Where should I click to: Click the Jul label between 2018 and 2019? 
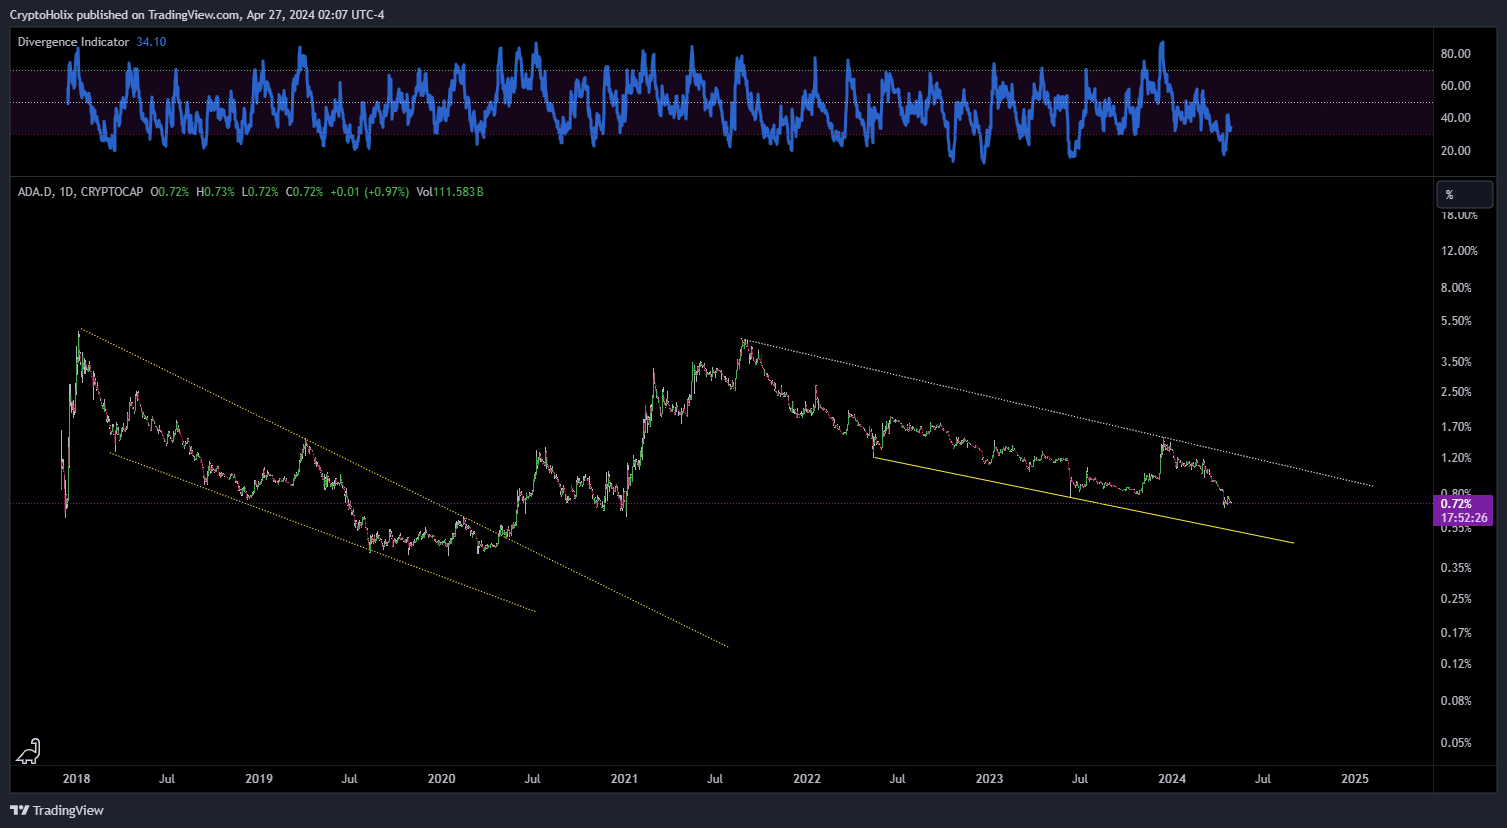click(167, 779)
